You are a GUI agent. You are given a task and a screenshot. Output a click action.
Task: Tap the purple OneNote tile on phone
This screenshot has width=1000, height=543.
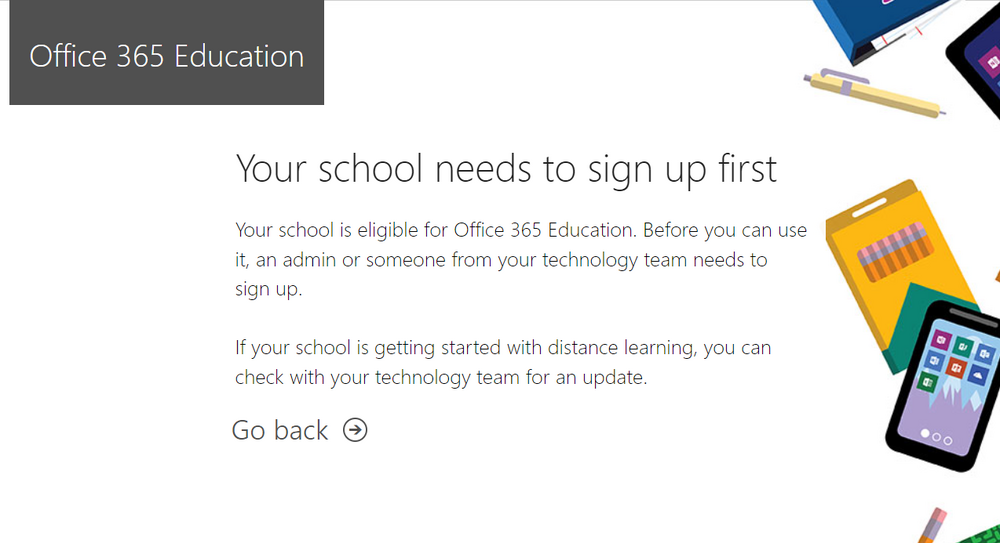tap(941, 340)
